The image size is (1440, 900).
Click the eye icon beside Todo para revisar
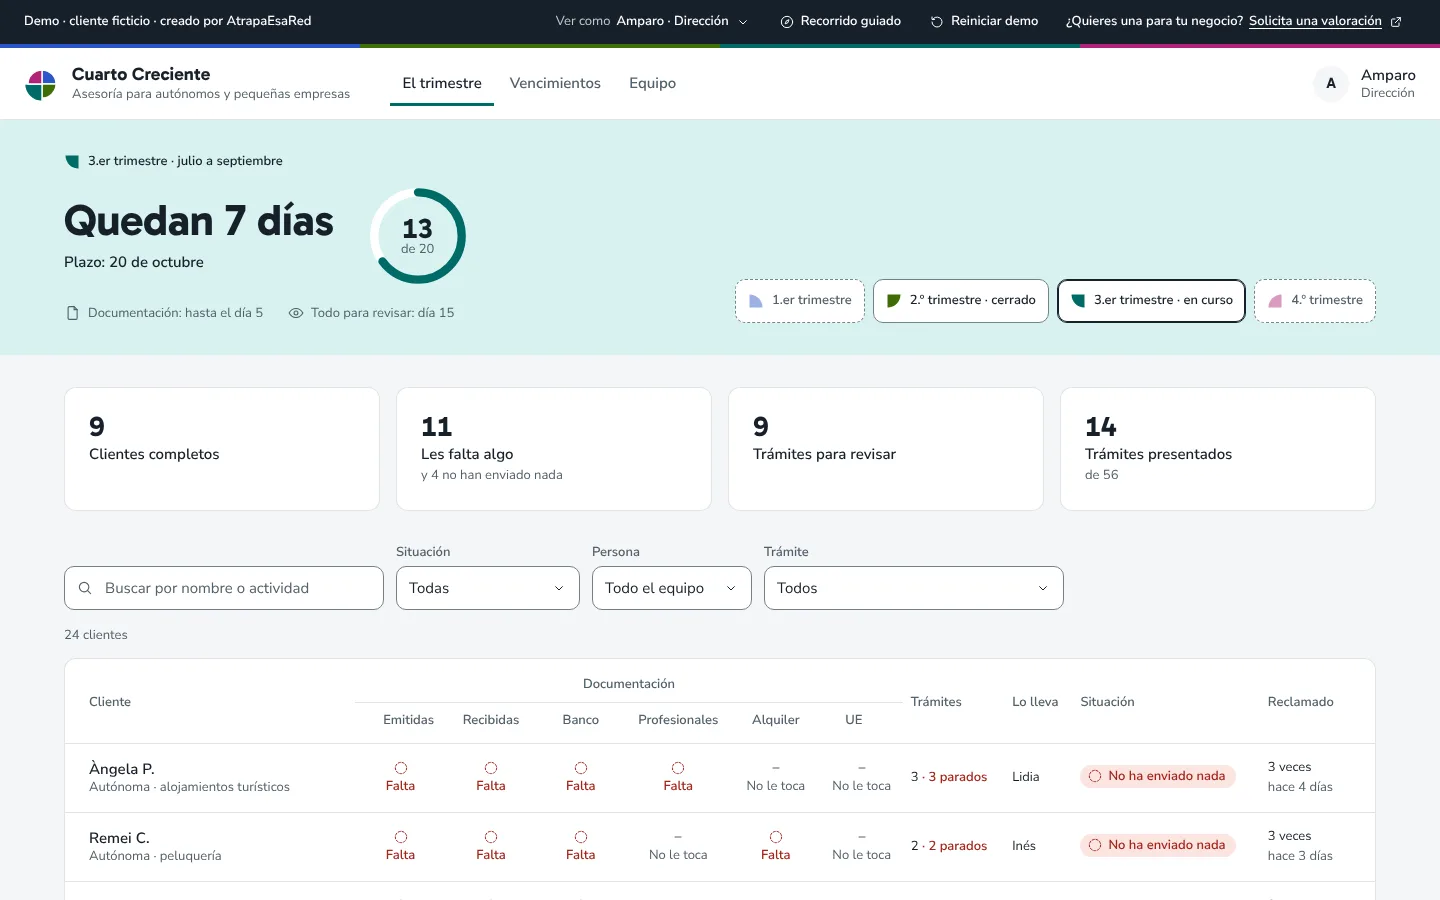click(296, 313)
